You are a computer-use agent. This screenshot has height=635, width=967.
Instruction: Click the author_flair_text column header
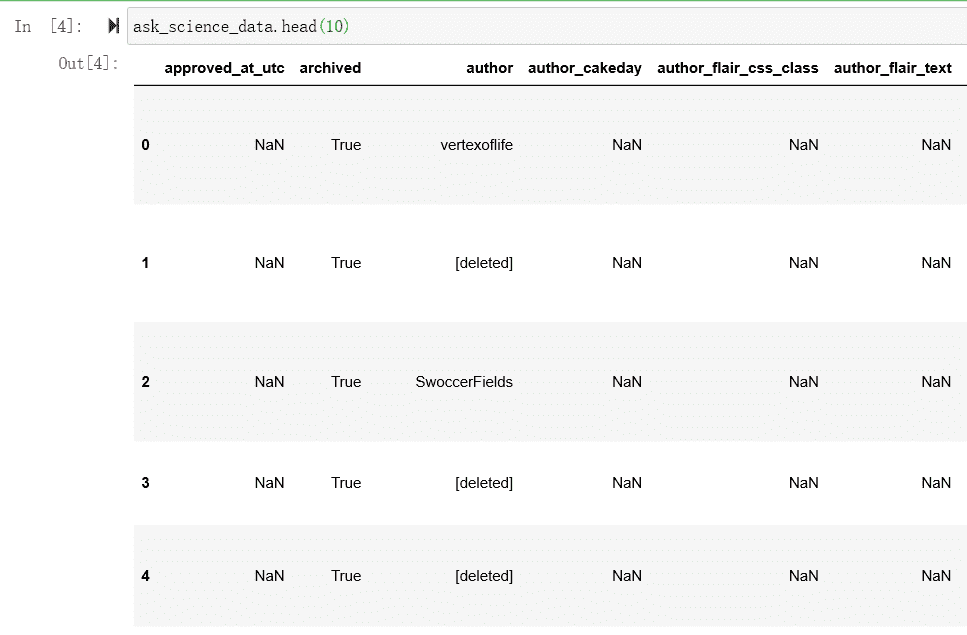coord(892,68)
